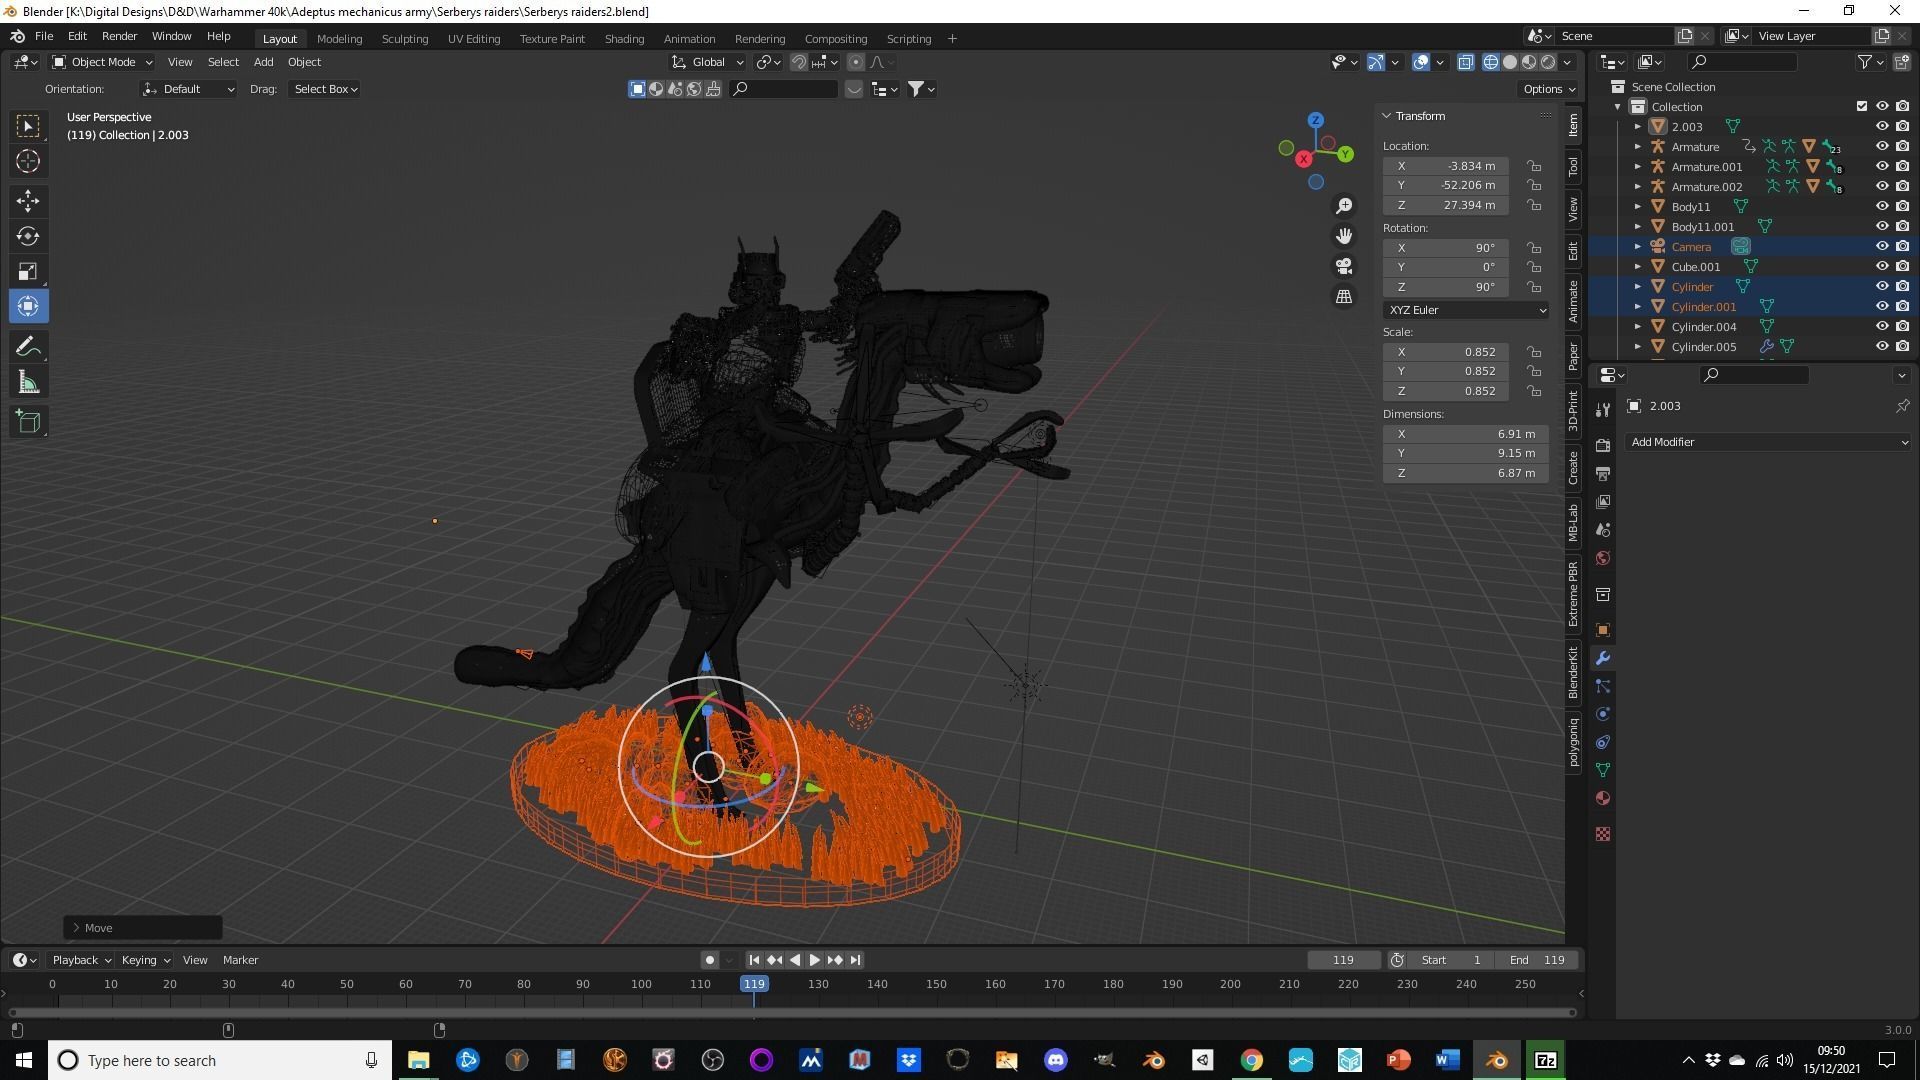This screenshot has height=1080, width=1920.
Task: Open the Render properties tab icon
Action: [1603, 445]
